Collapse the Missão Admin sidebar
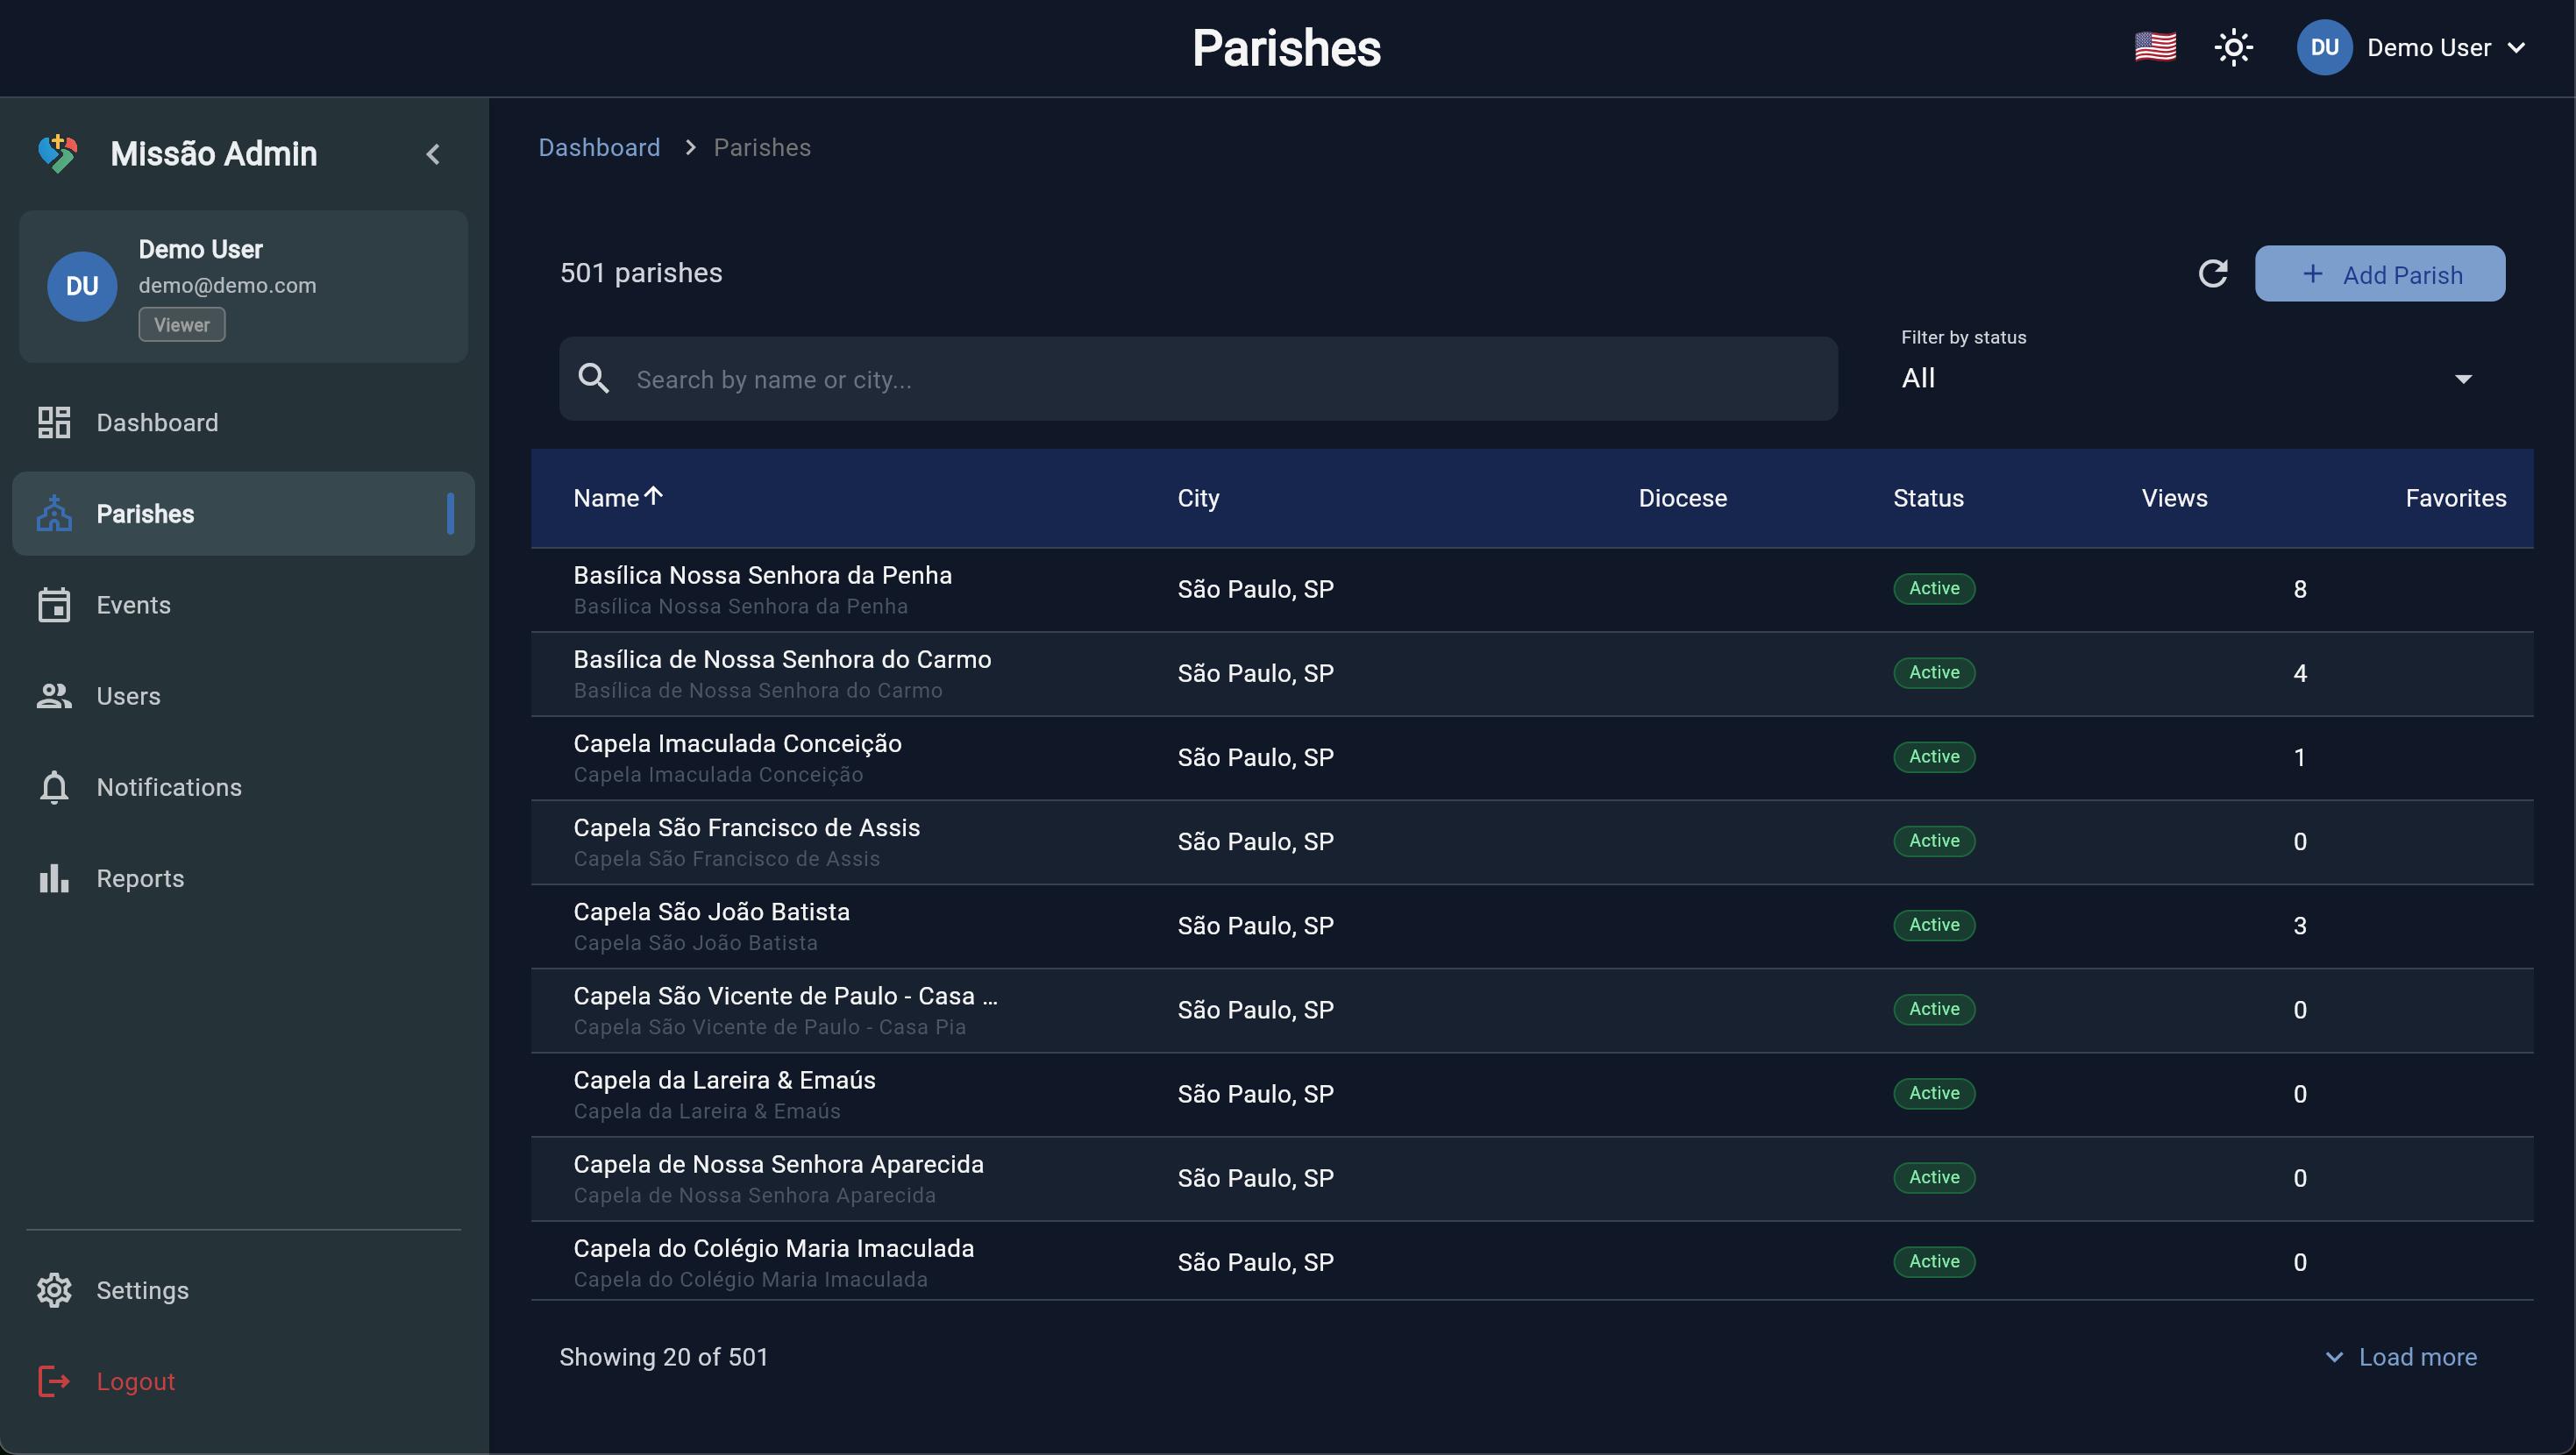Viewport: 2576px width, 1455px height. tap(434, 154)
